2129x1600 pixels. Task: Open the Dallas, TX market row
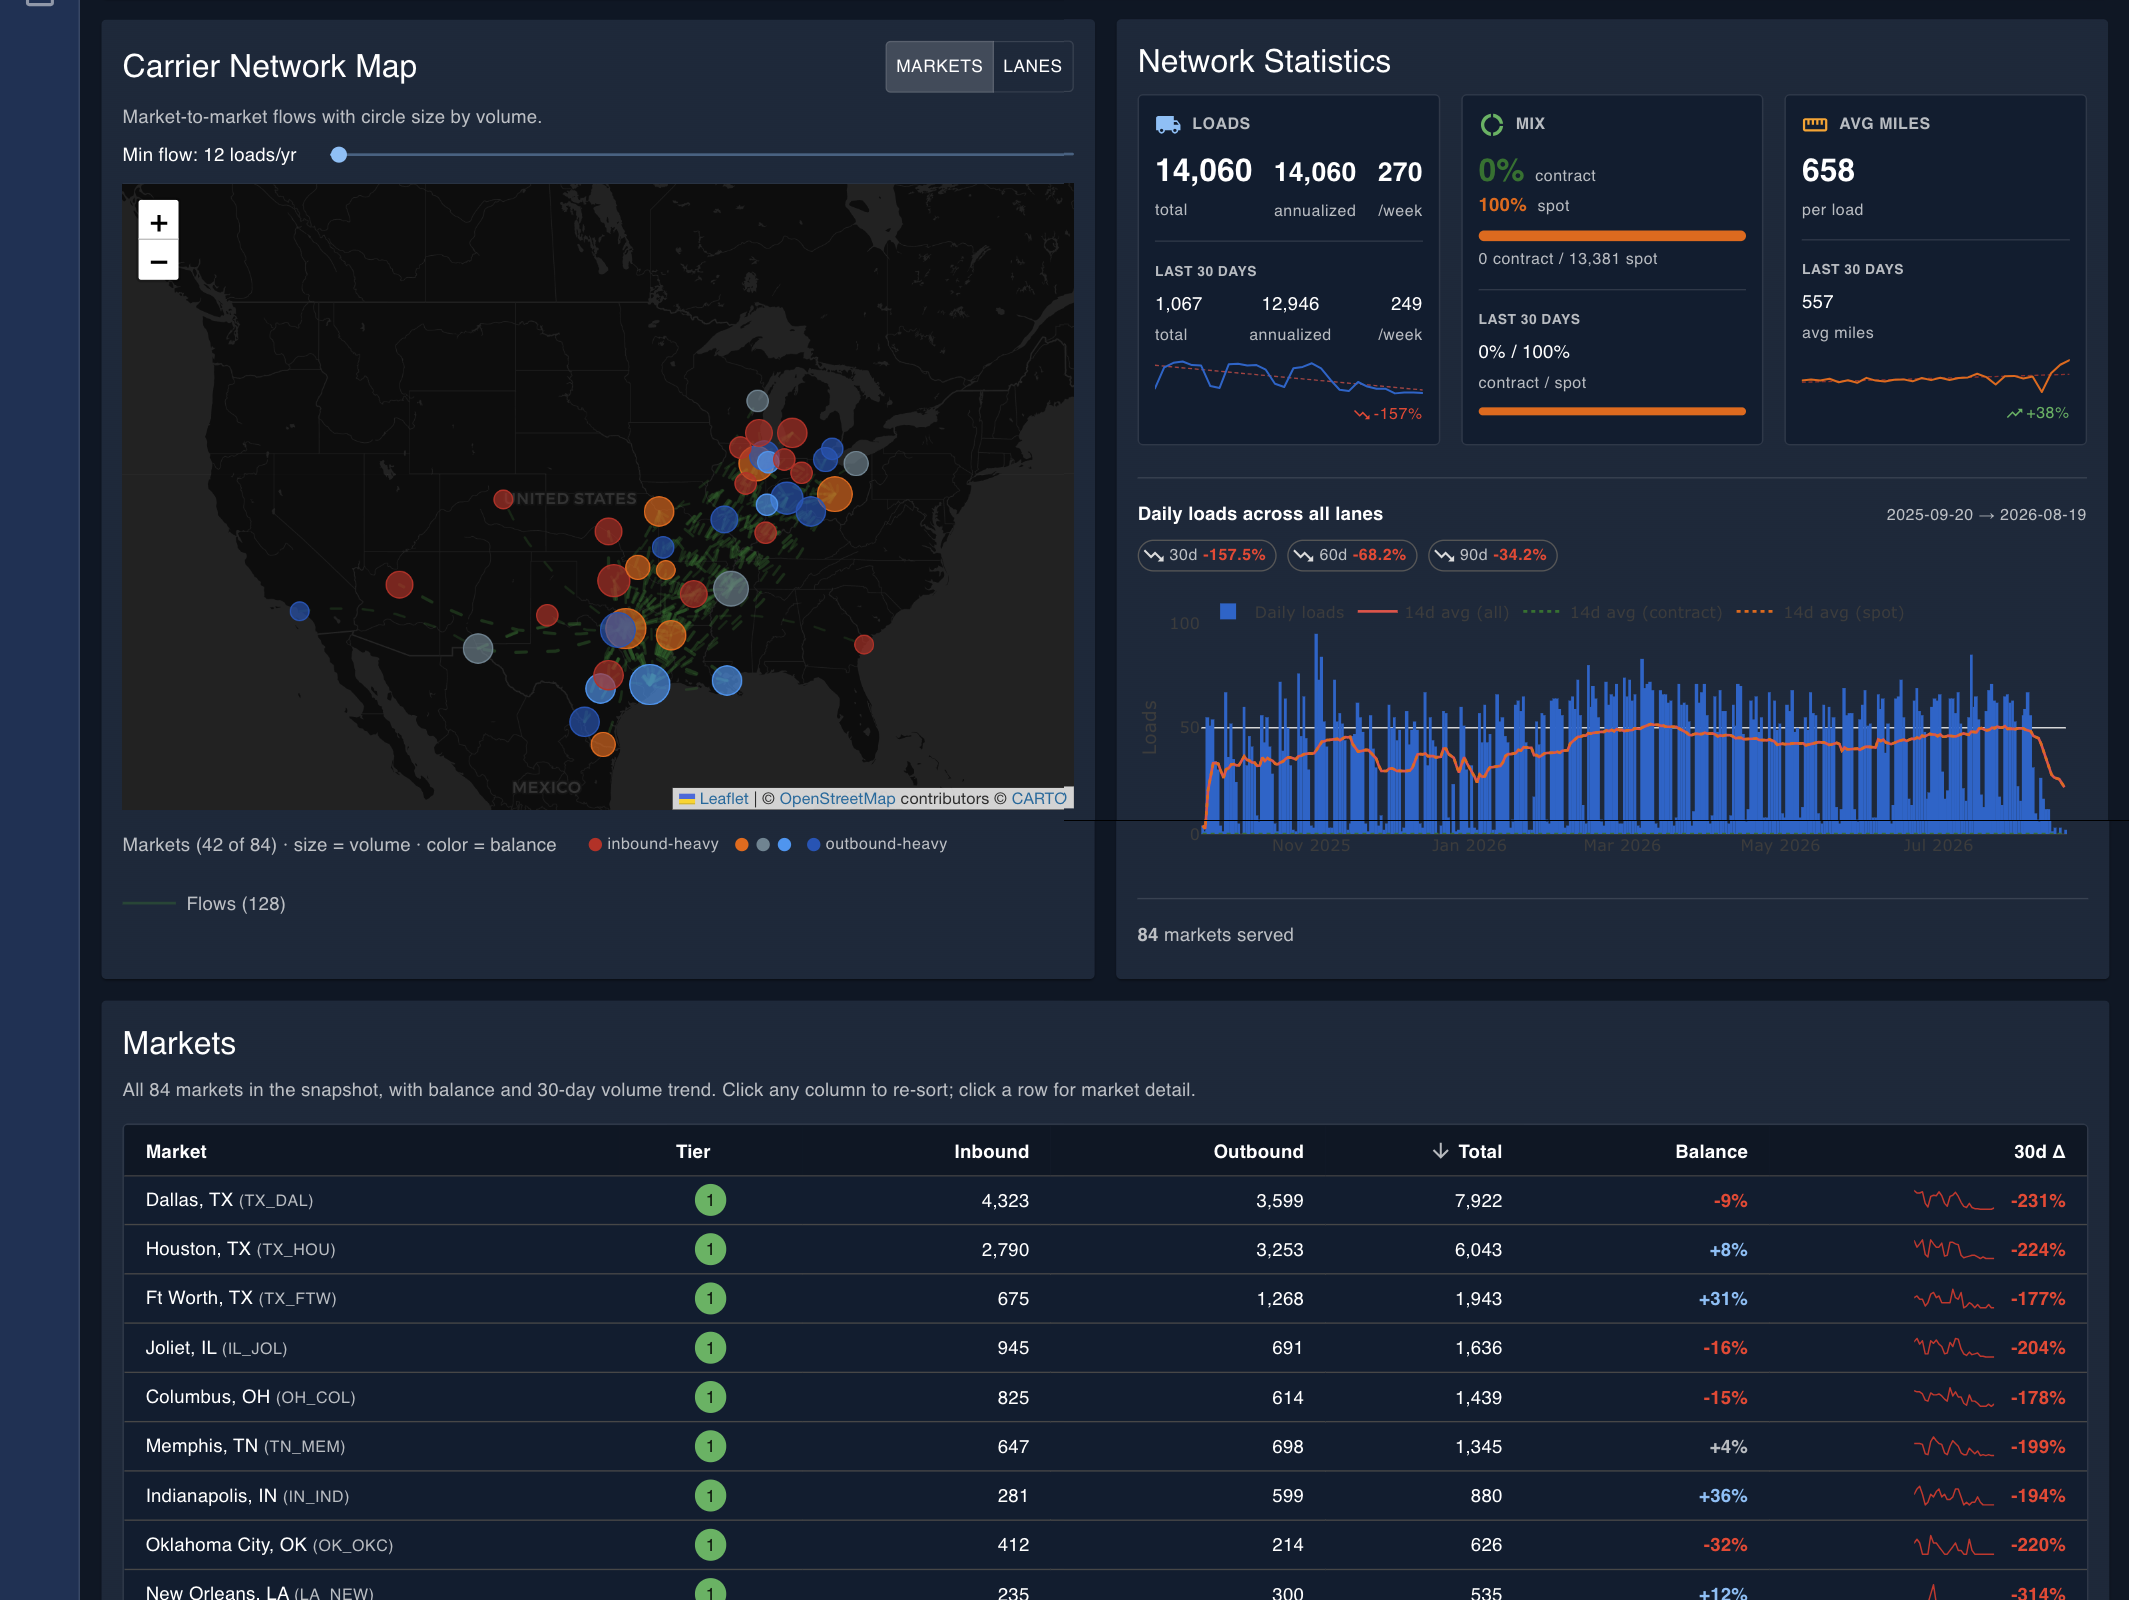pos(1105,1200)
